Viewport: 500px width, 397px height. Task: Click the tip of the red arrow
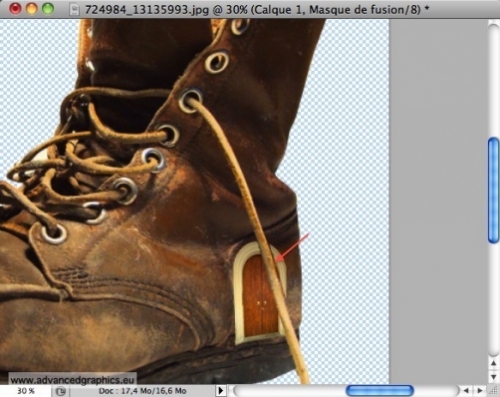pyautogui.click(x=278, y=260)
